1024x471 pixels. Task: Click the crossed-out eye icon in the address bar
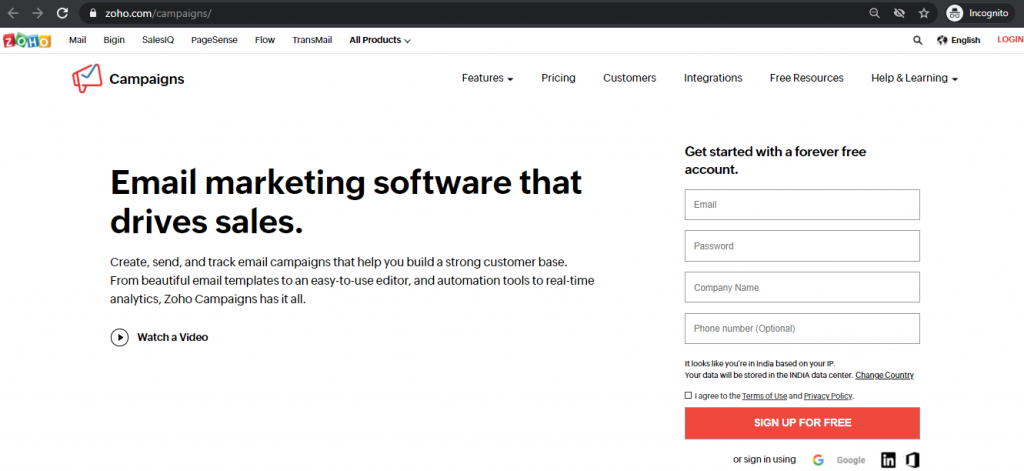pos(899,13)
